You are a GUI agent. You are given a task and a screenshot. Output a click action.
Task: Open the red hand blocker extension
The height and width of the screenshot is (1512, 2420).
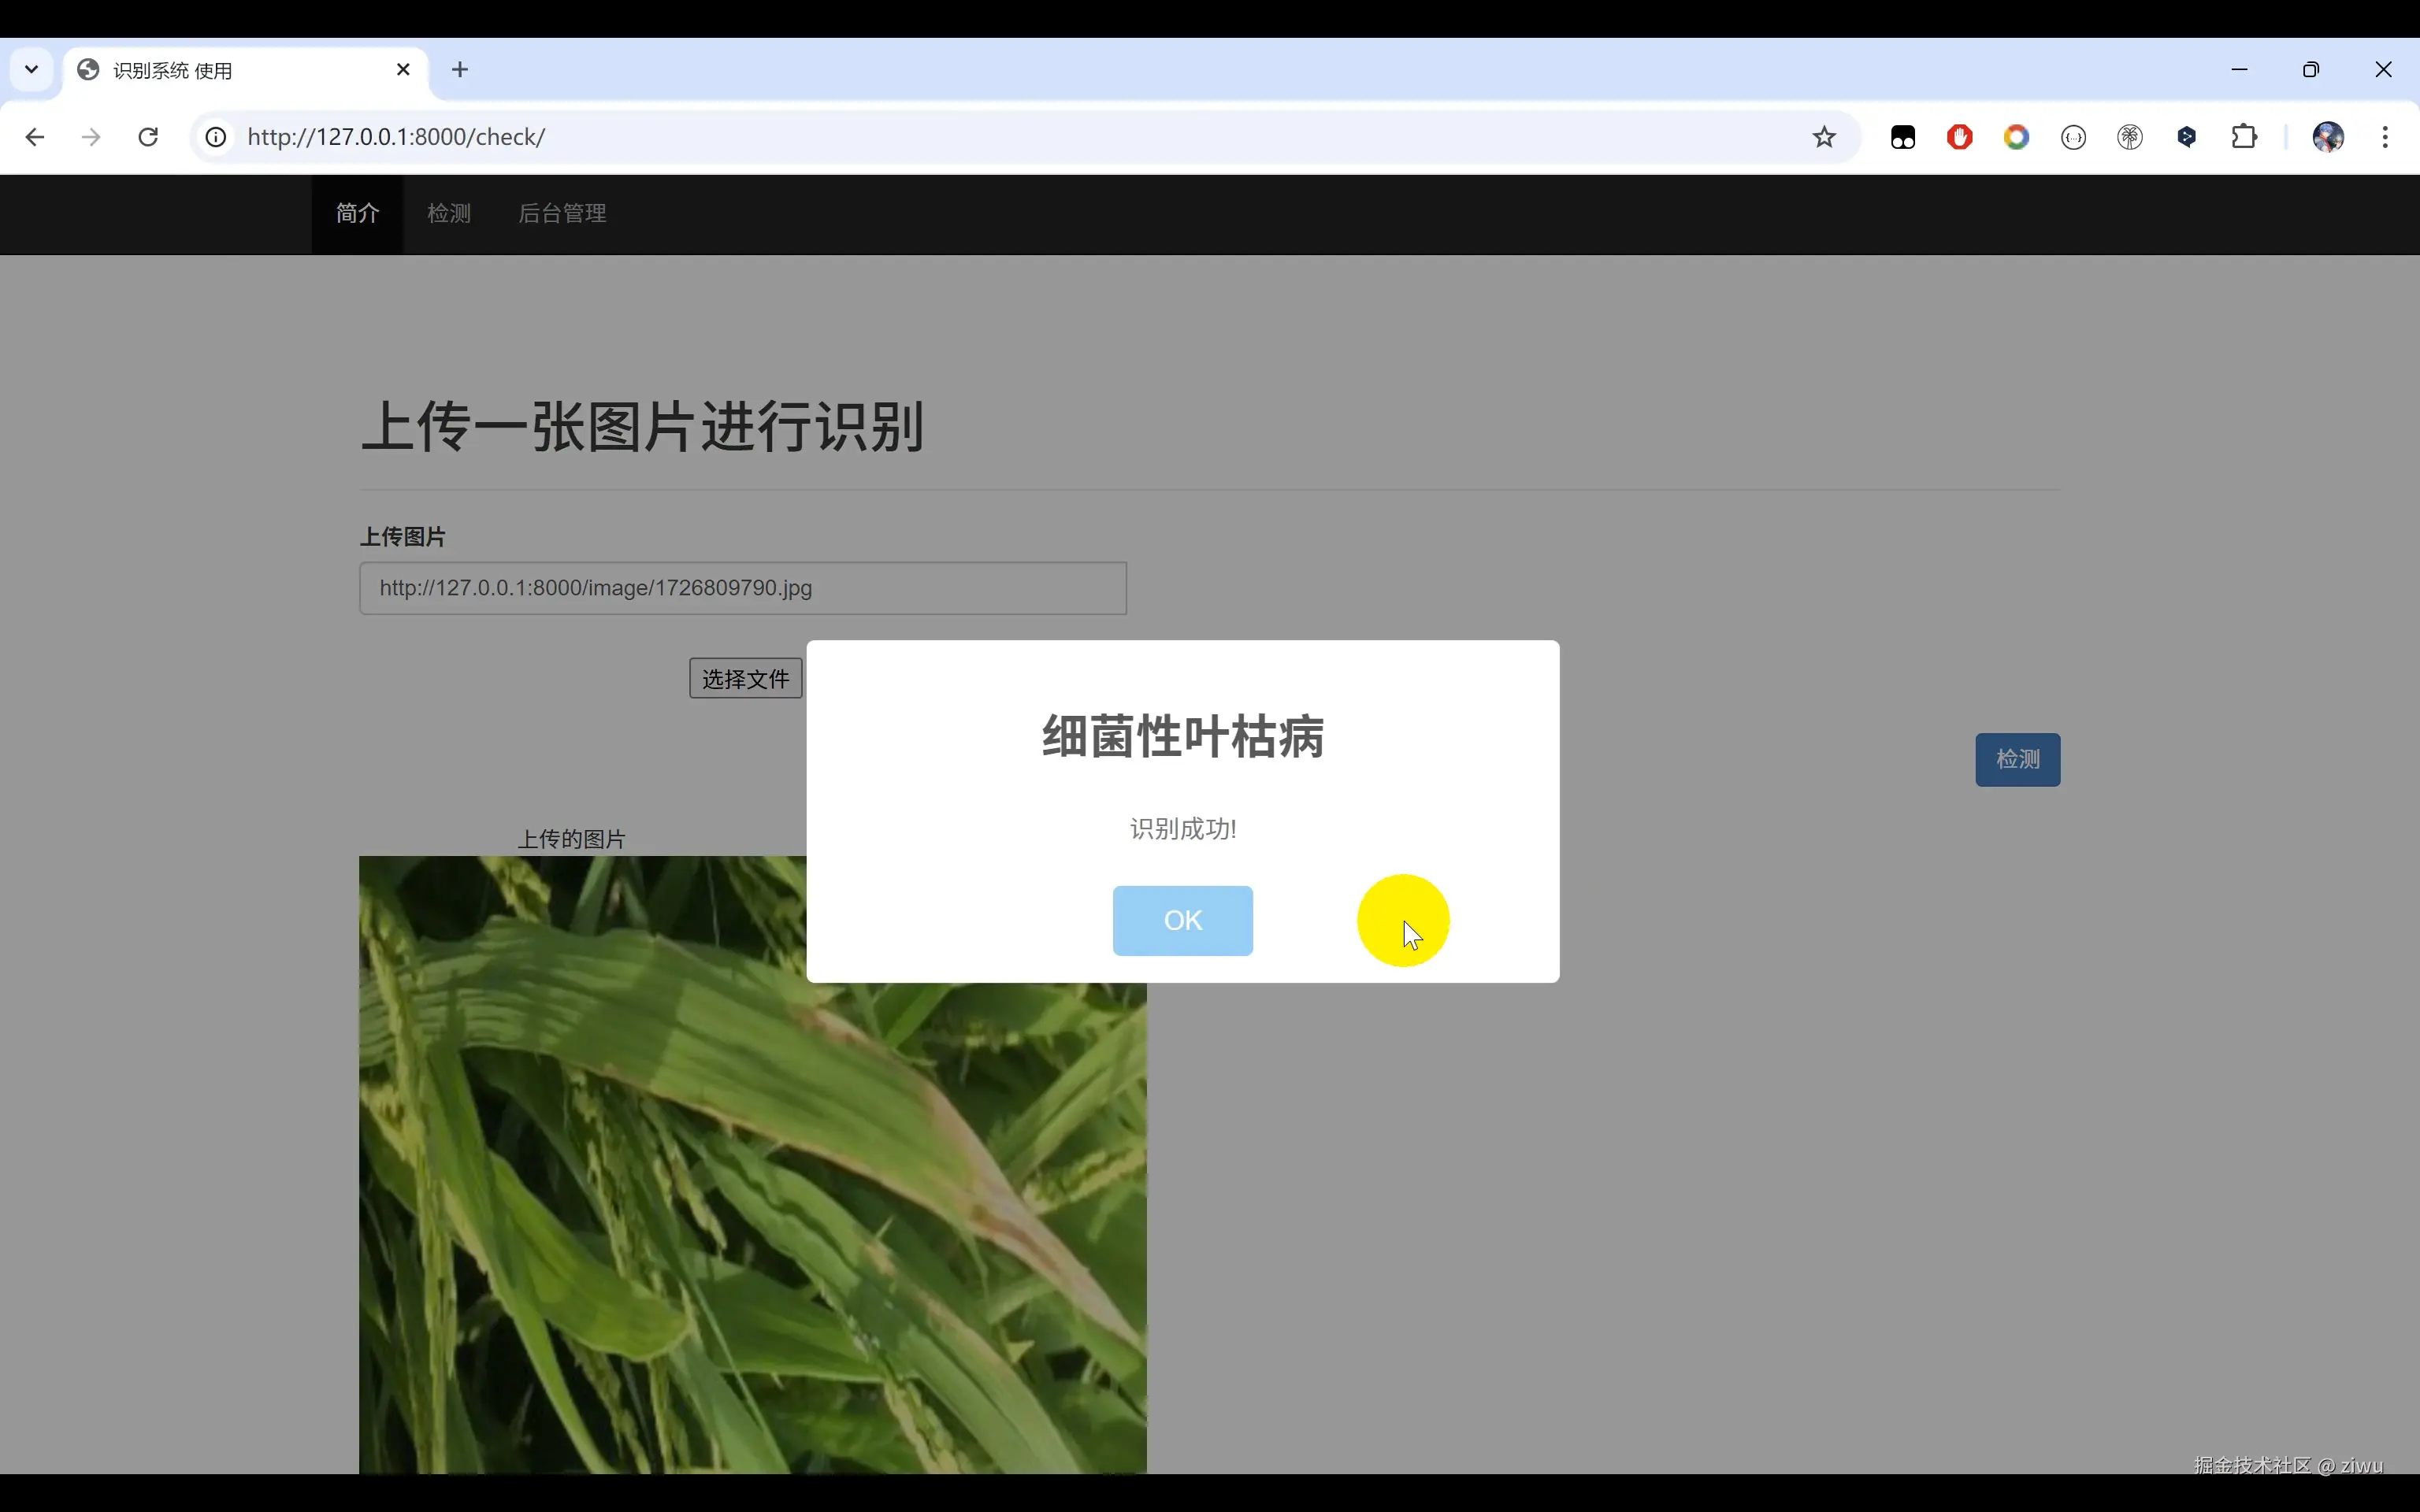1959,137
